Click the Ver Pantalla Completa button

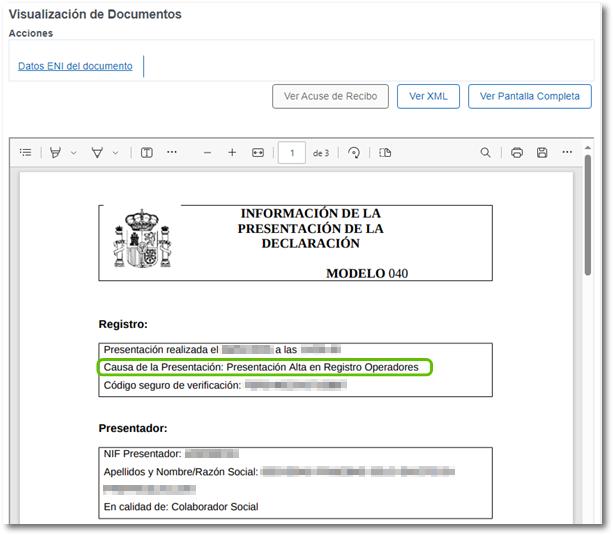click(530, 96)
